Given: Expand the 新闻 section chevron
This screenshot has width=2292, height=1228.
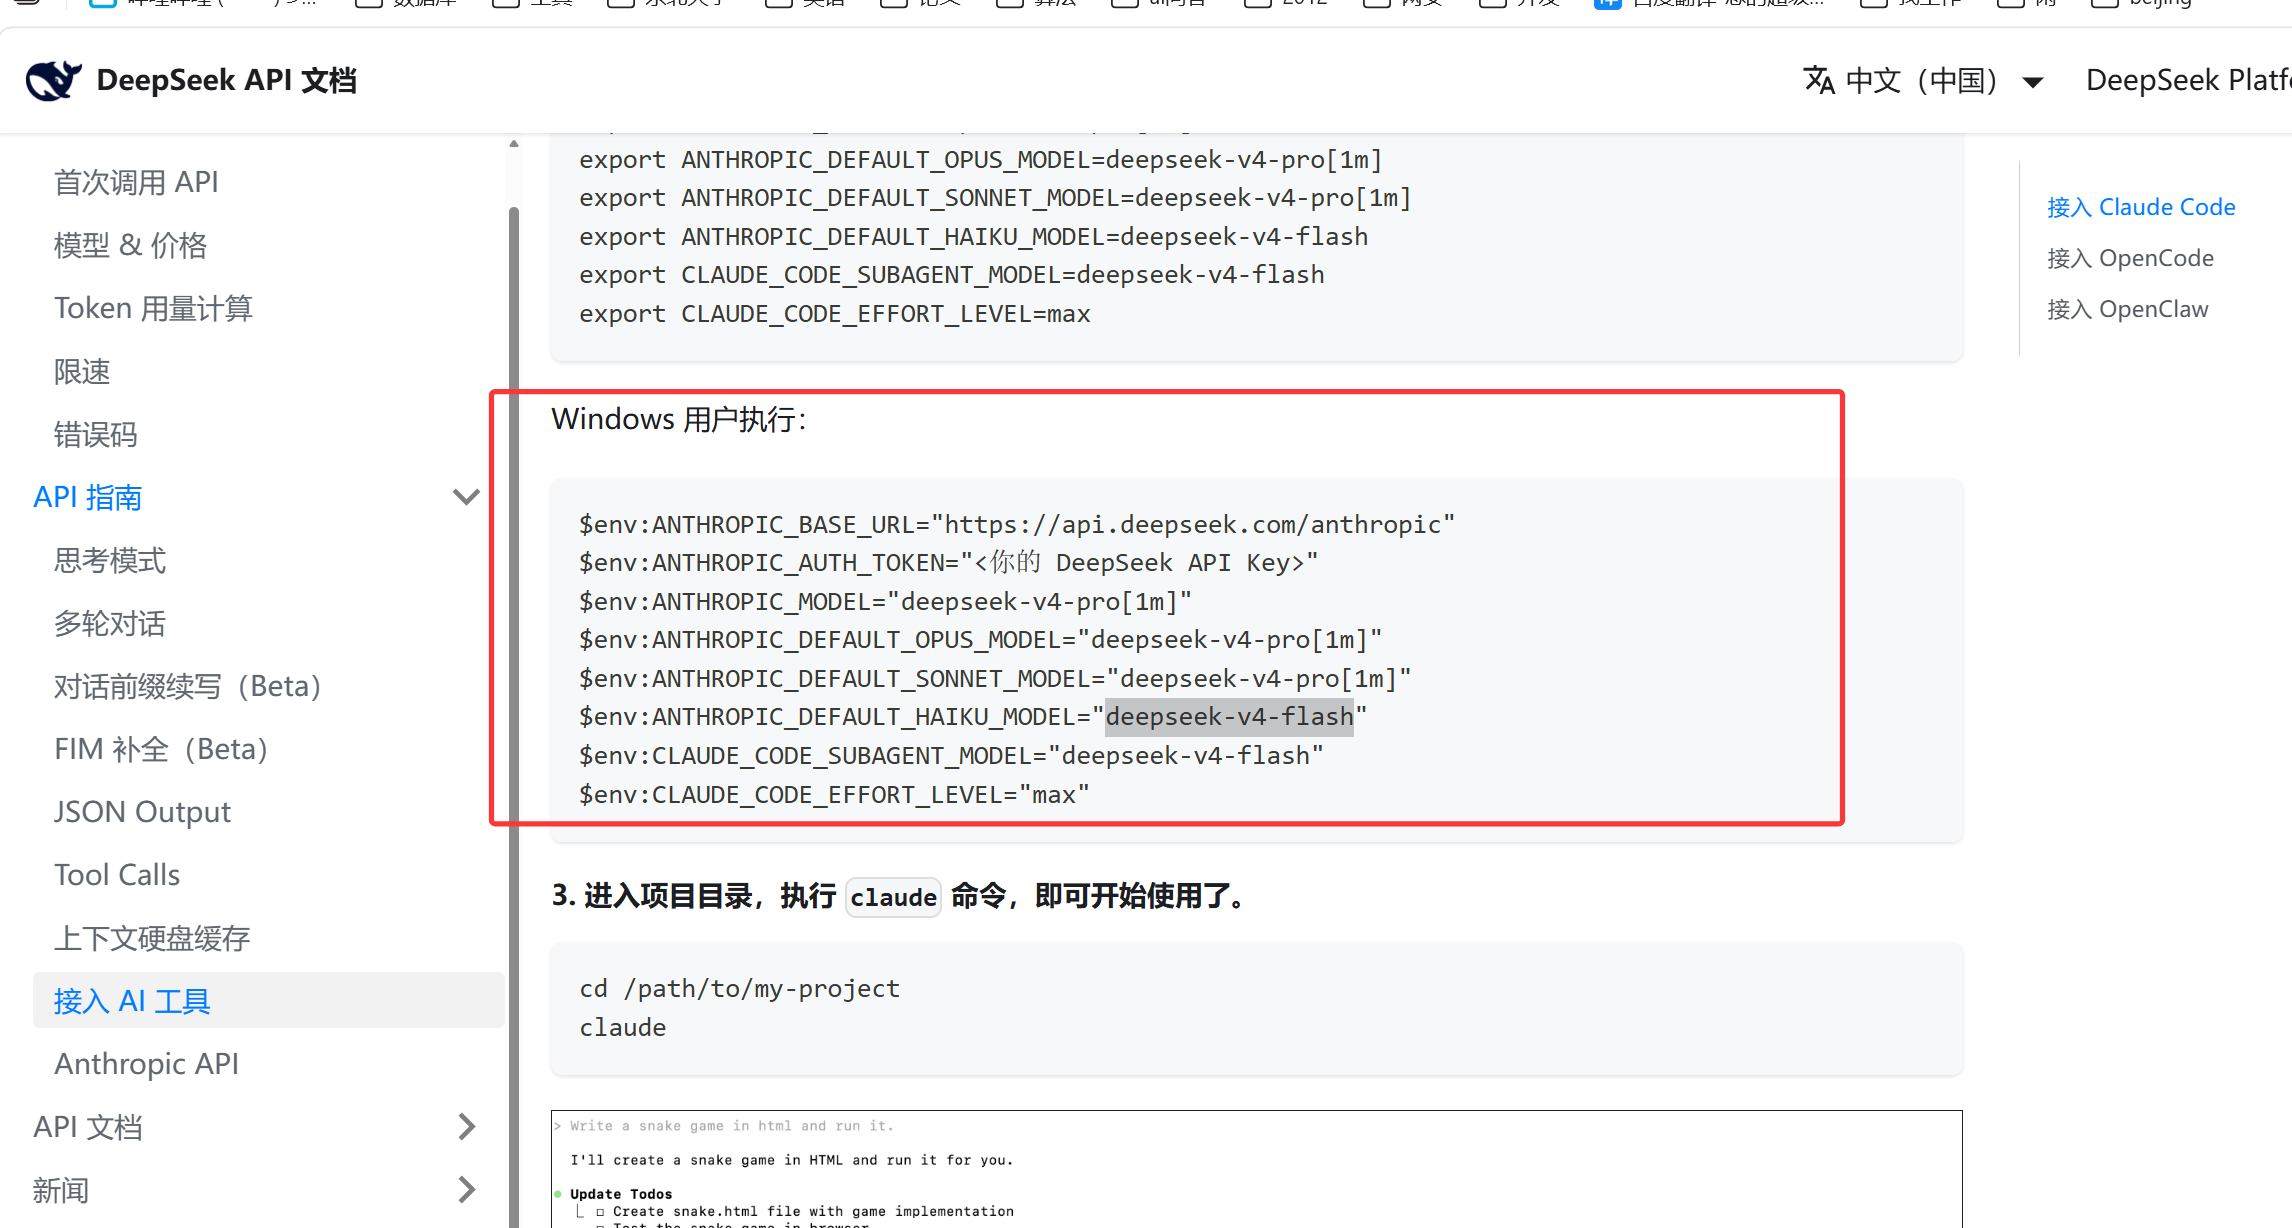Looking at the screenshot, I should [x=467, y=1190].
